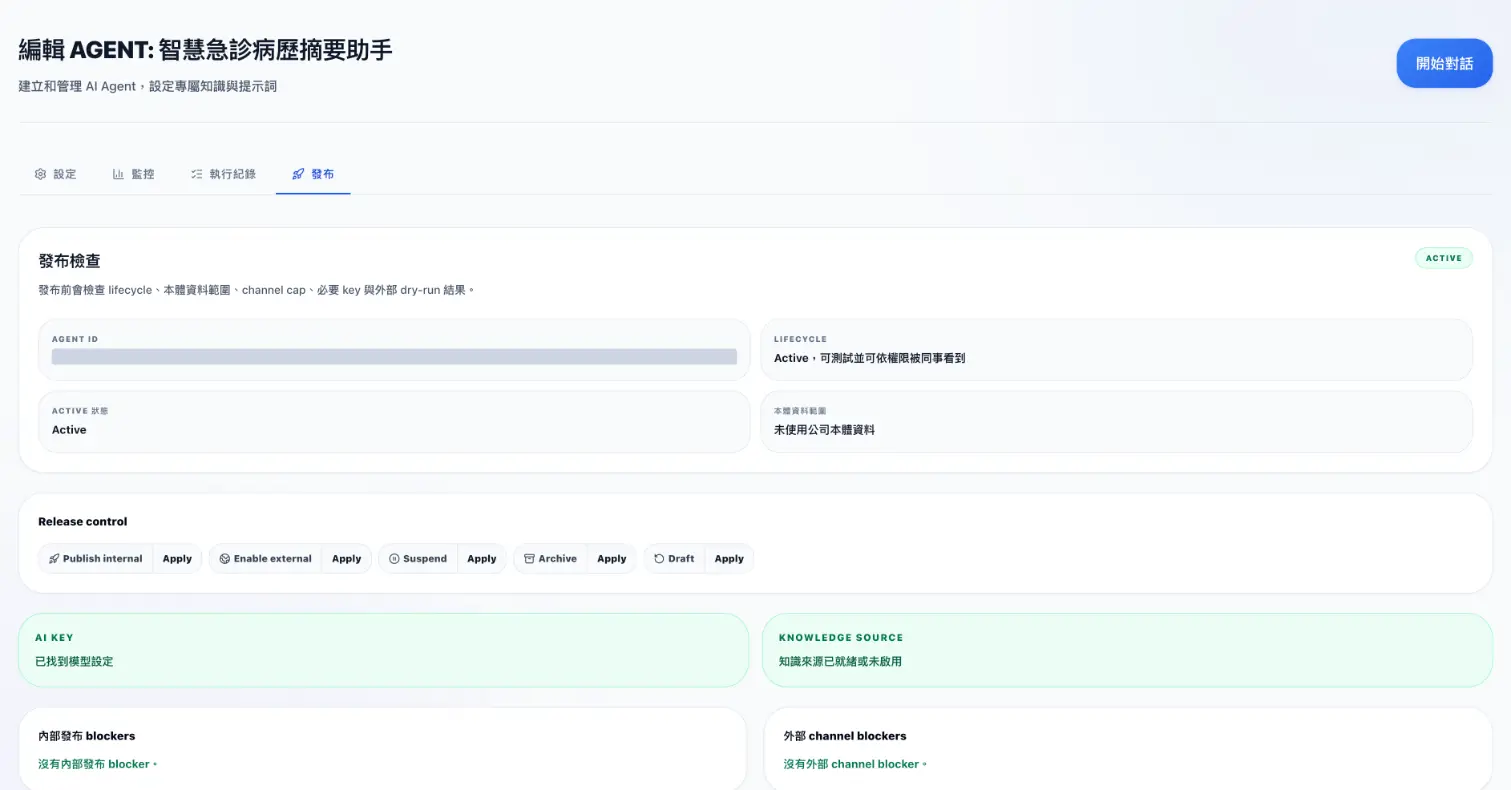Click the 發布檢查 section heading
Viewport: 1511px width, 790px height.
(x=69, y=261)
